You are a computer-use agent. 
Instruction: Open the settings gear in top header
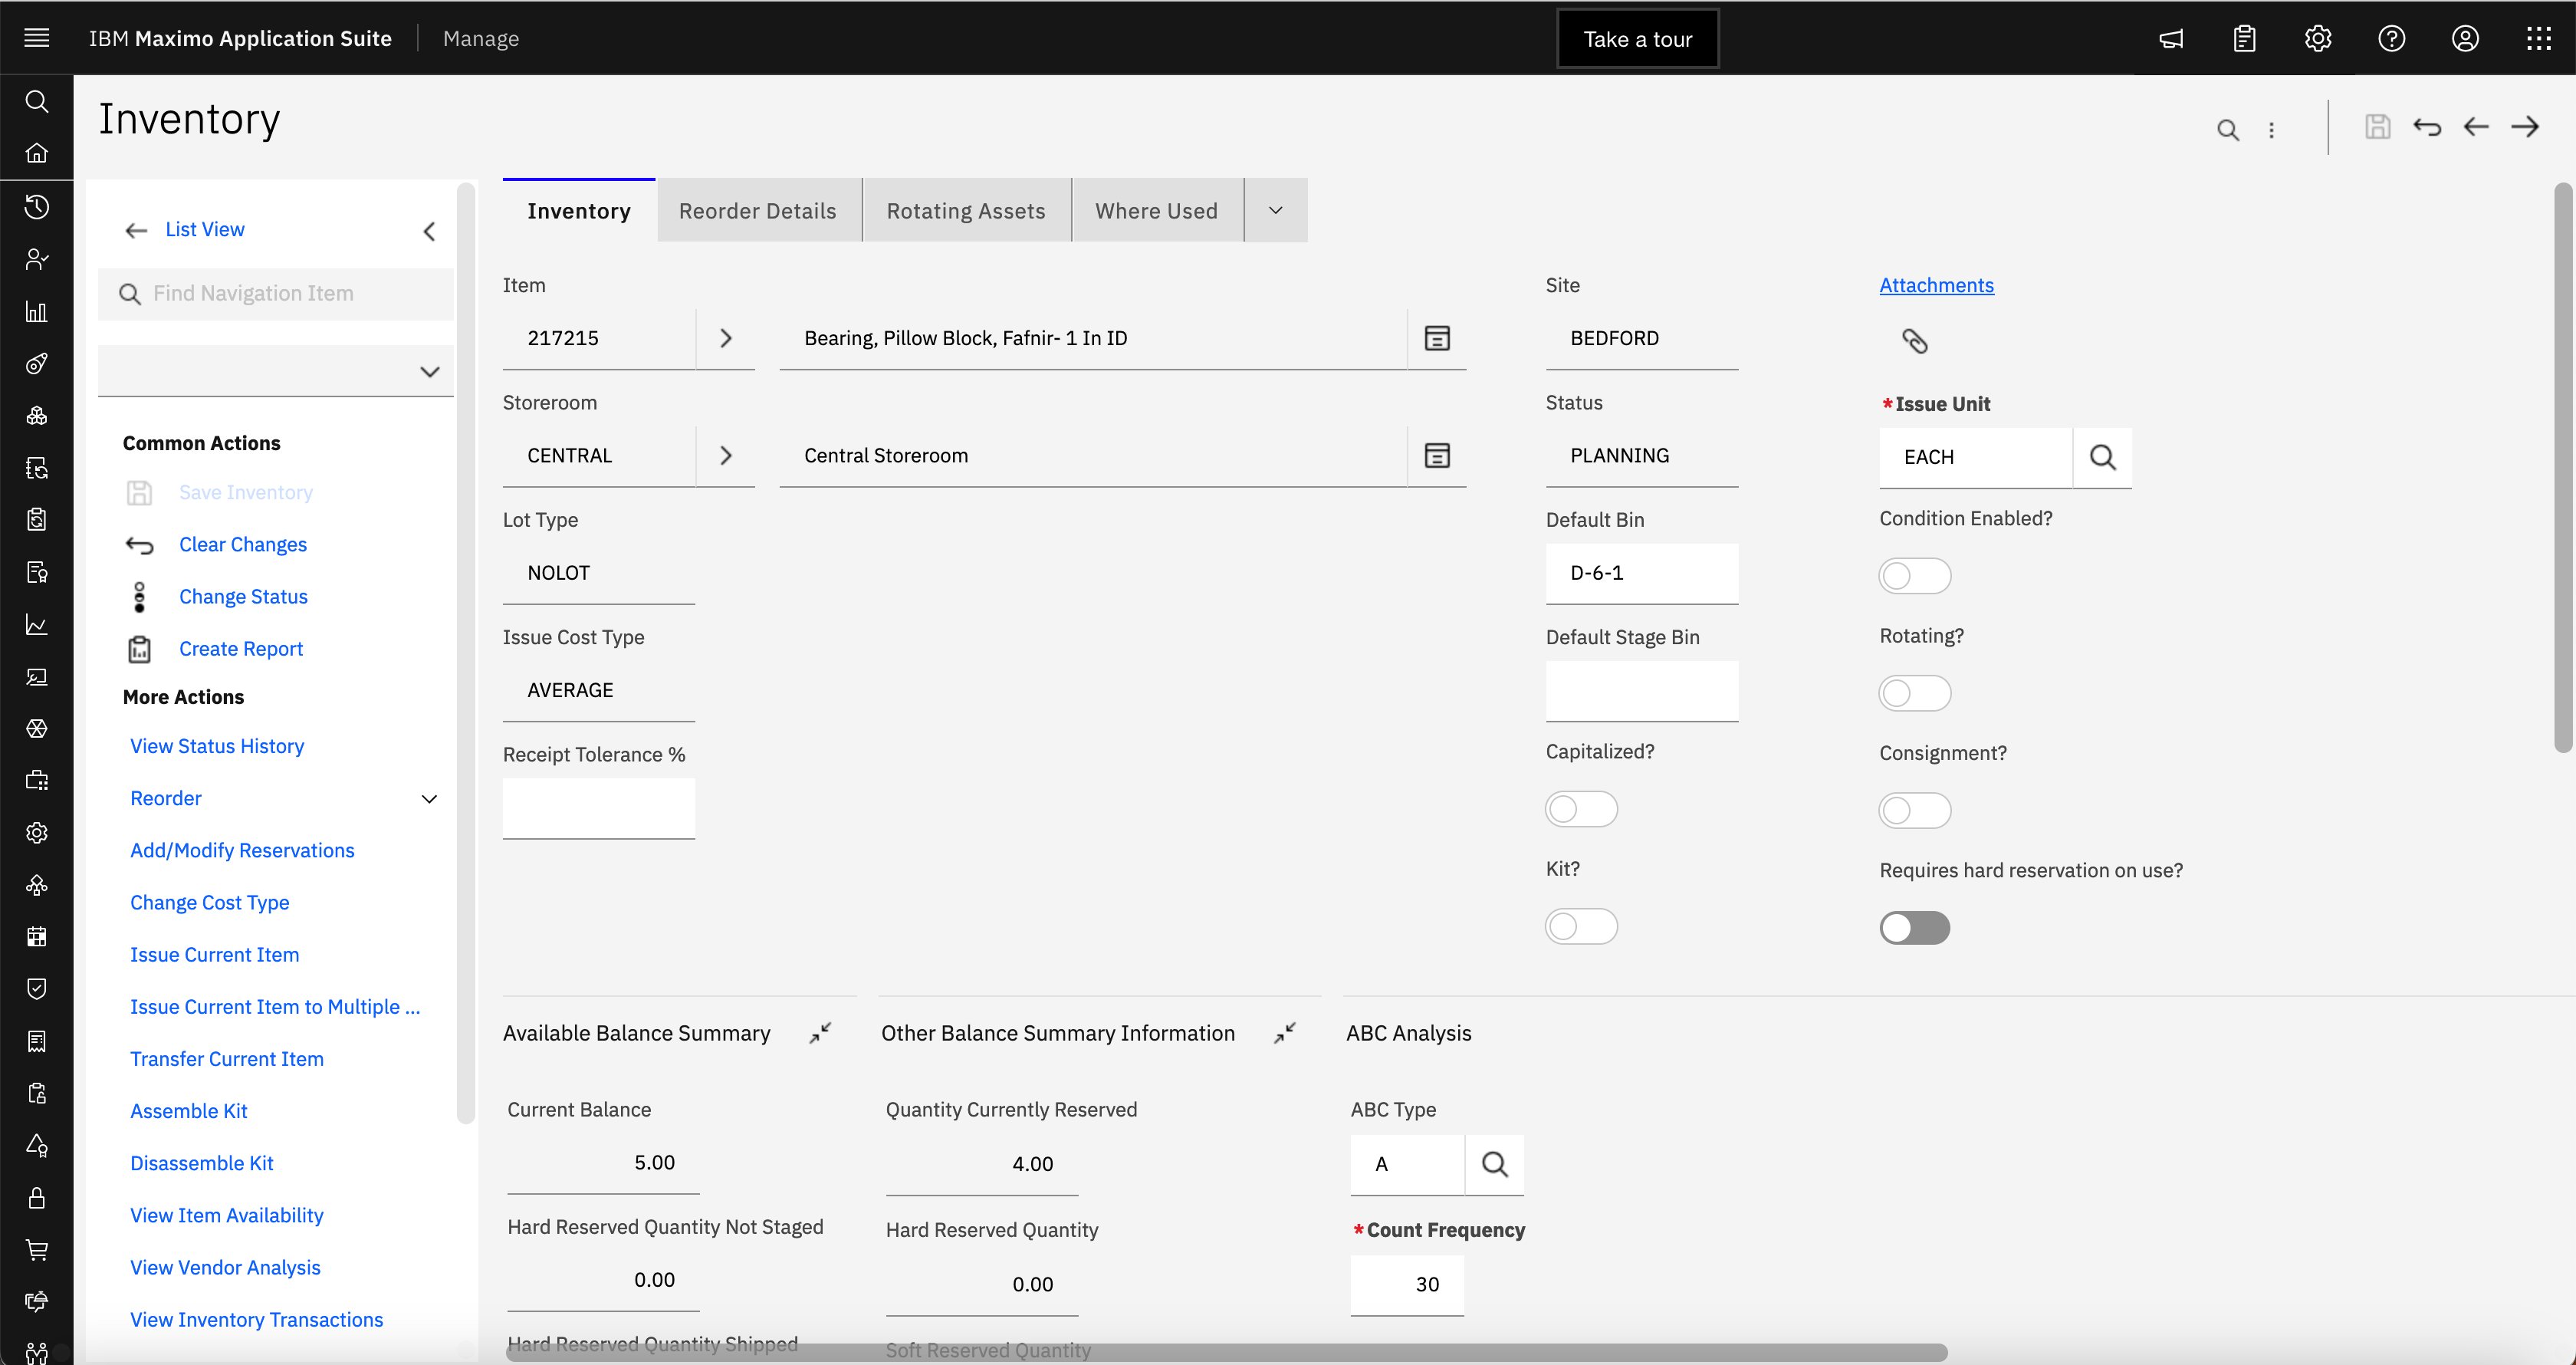pyautogui.click(x=2318, y=39)
